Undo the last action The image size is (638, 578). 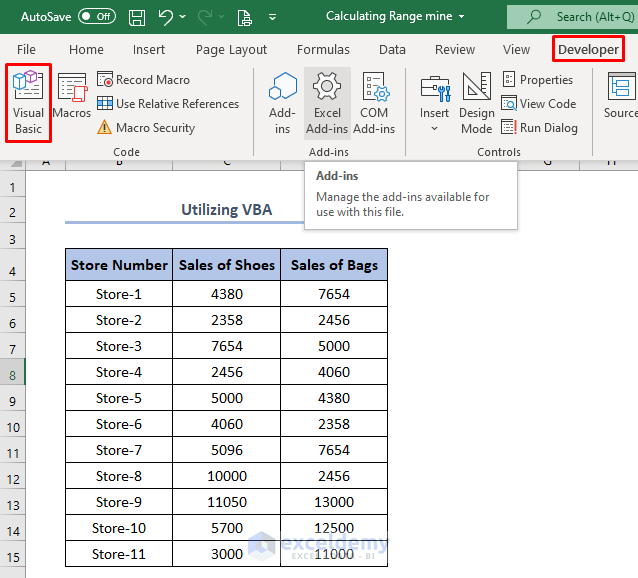(x=166, y=17)
